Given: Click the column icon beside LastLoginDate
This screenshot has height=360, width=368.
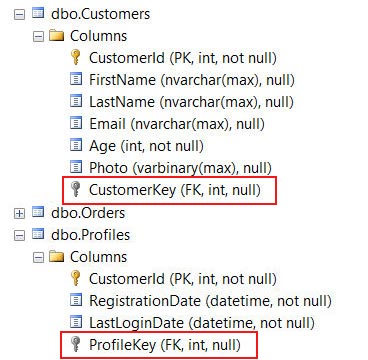Looking at the screenshot, I should pyautogui.click(x=76, y=322).
